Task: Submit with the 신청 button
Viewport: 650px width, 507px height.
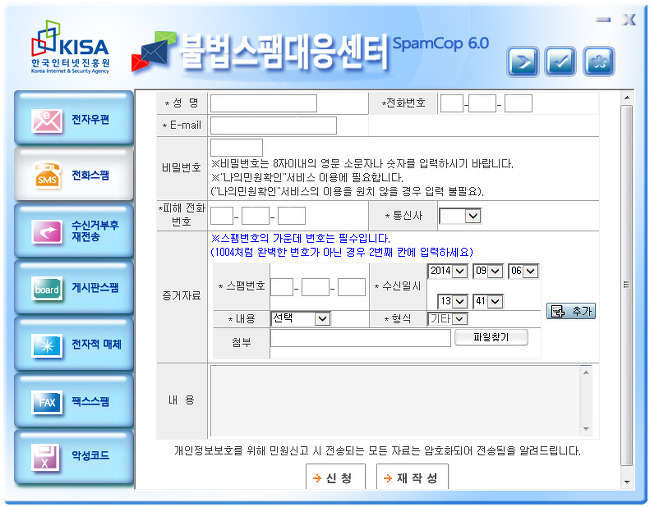Action: click(x=335, y=478)
